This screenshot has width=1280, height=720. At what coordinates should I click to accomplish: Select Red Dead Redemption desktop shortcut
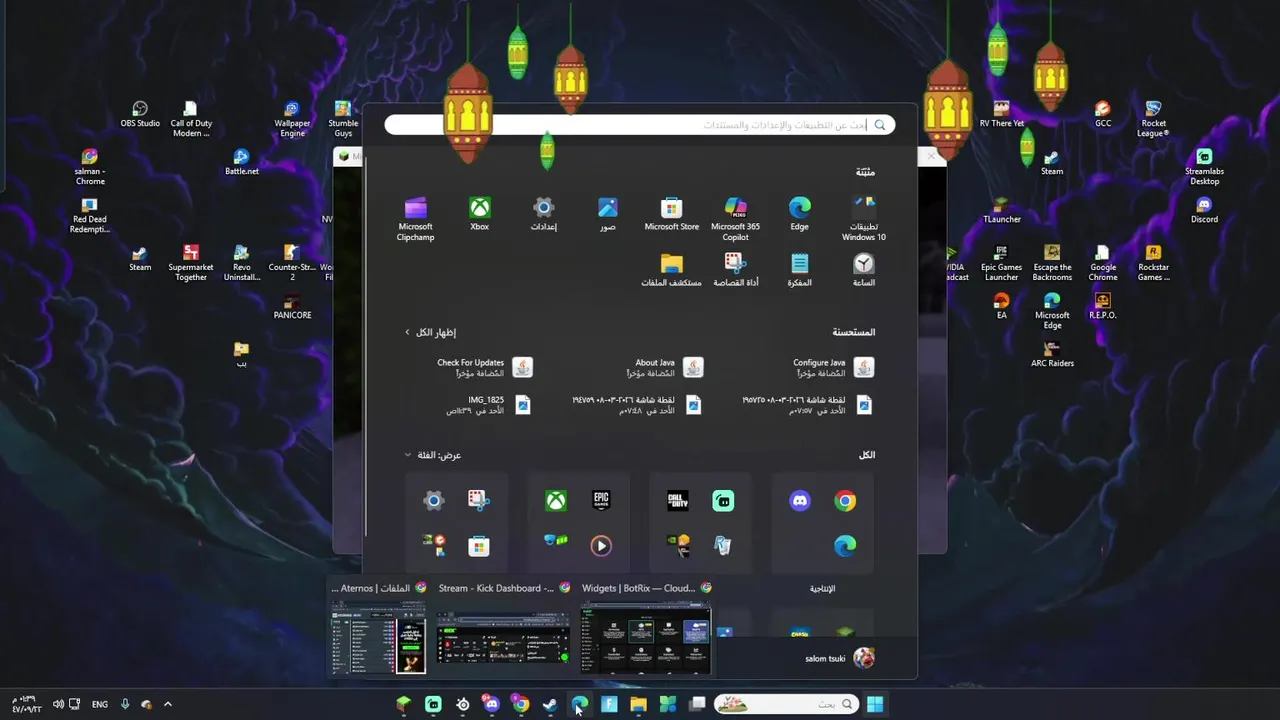89,215
